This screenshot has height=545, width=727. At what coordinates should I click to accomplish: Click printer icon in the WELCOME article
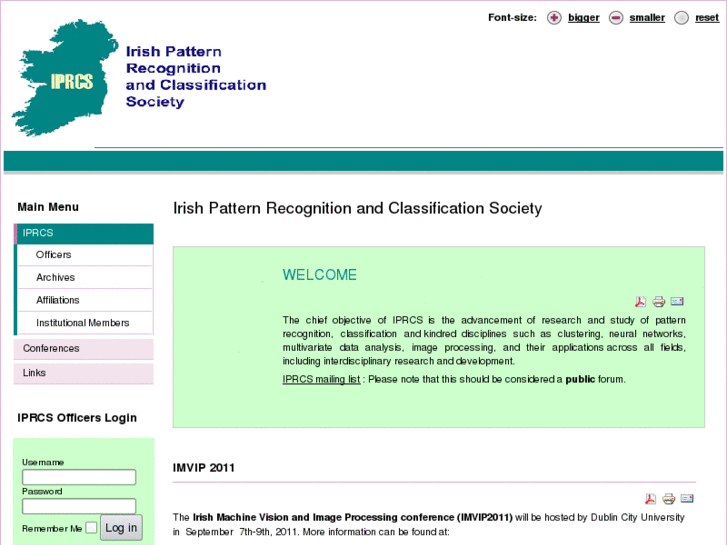659,302
